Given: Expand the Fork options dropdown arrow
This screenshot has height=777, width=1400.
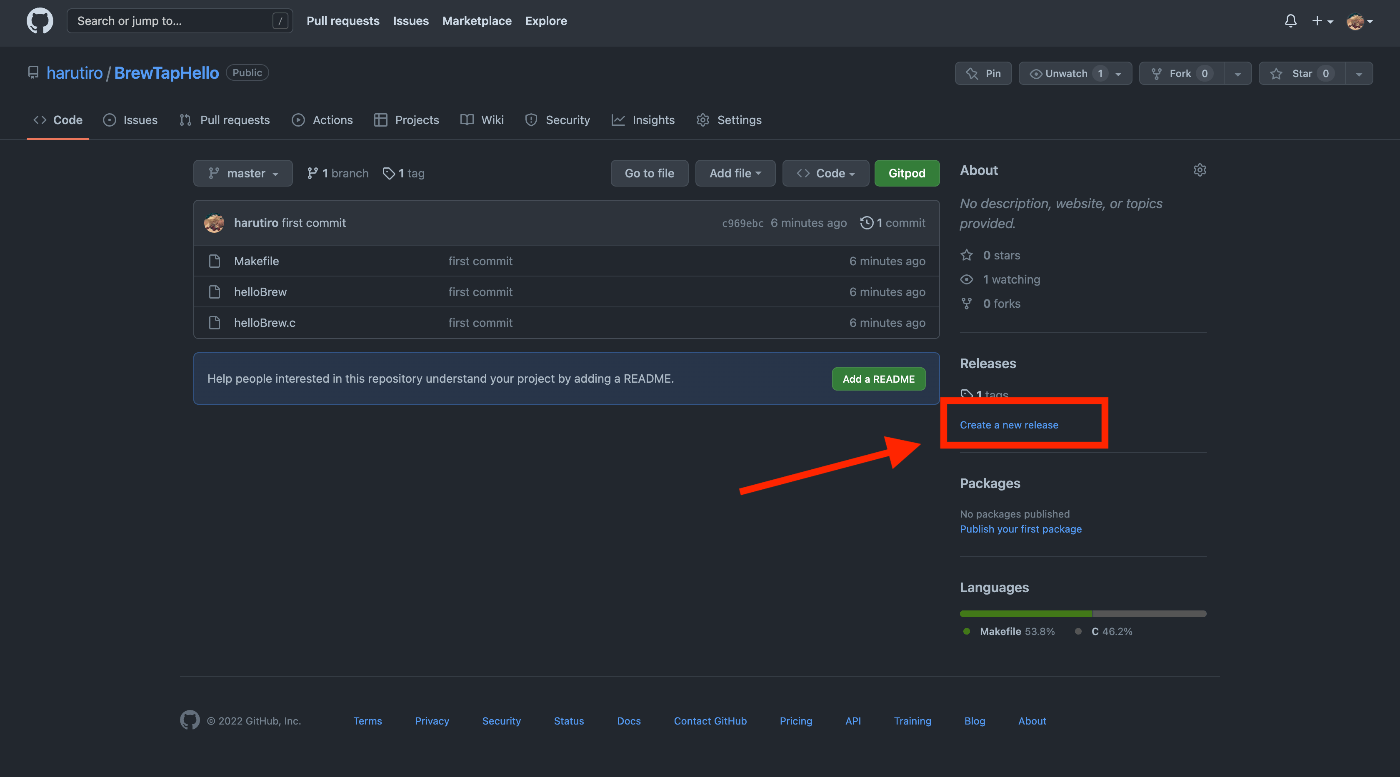Looking at the screenshot, I should click(1238, 74).
